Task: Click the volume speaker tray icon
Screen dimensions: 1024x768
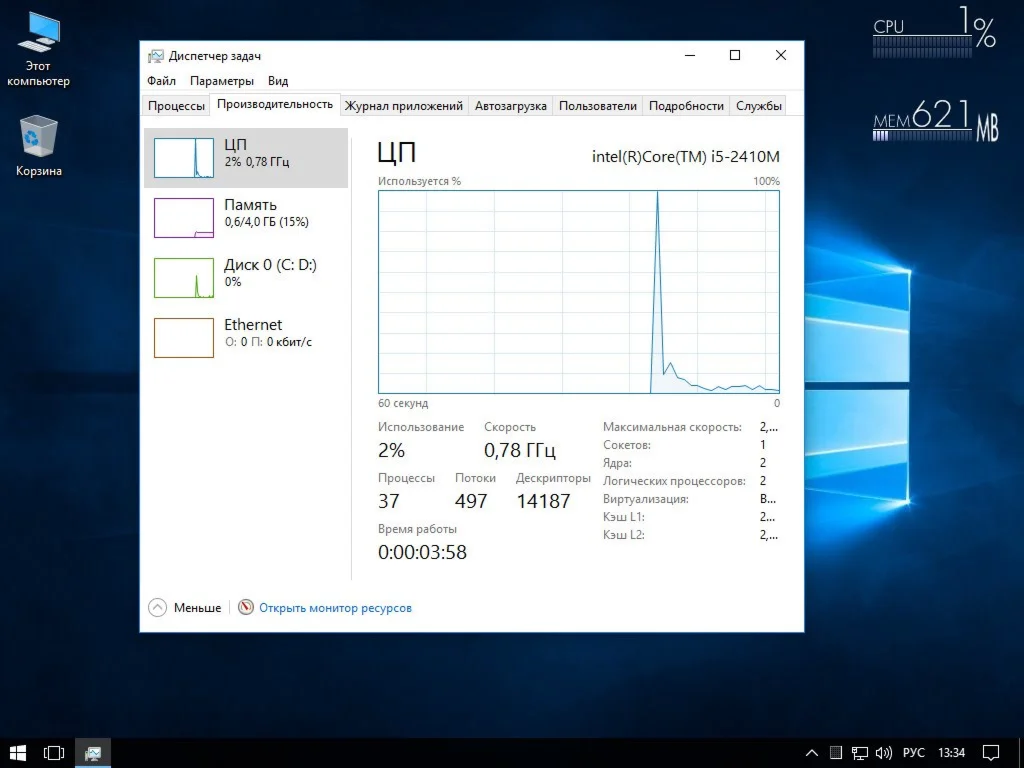Action: tap(884, 752)
